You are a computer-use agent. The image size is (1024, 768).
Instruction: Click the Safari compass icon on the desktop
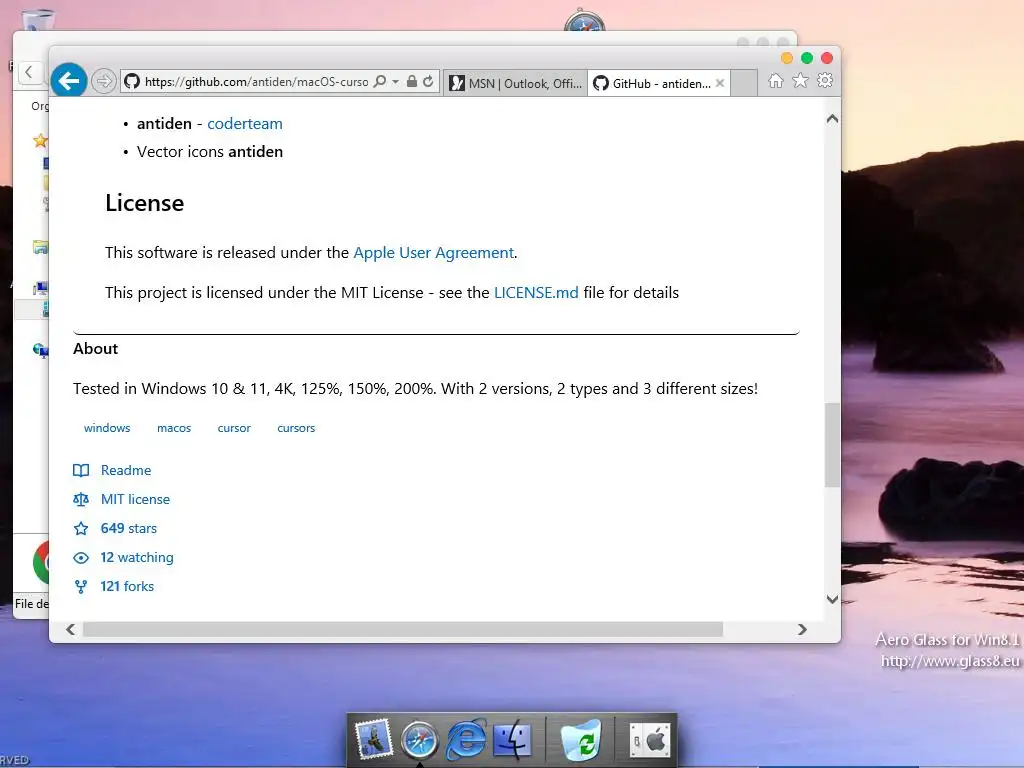(584, 21)
